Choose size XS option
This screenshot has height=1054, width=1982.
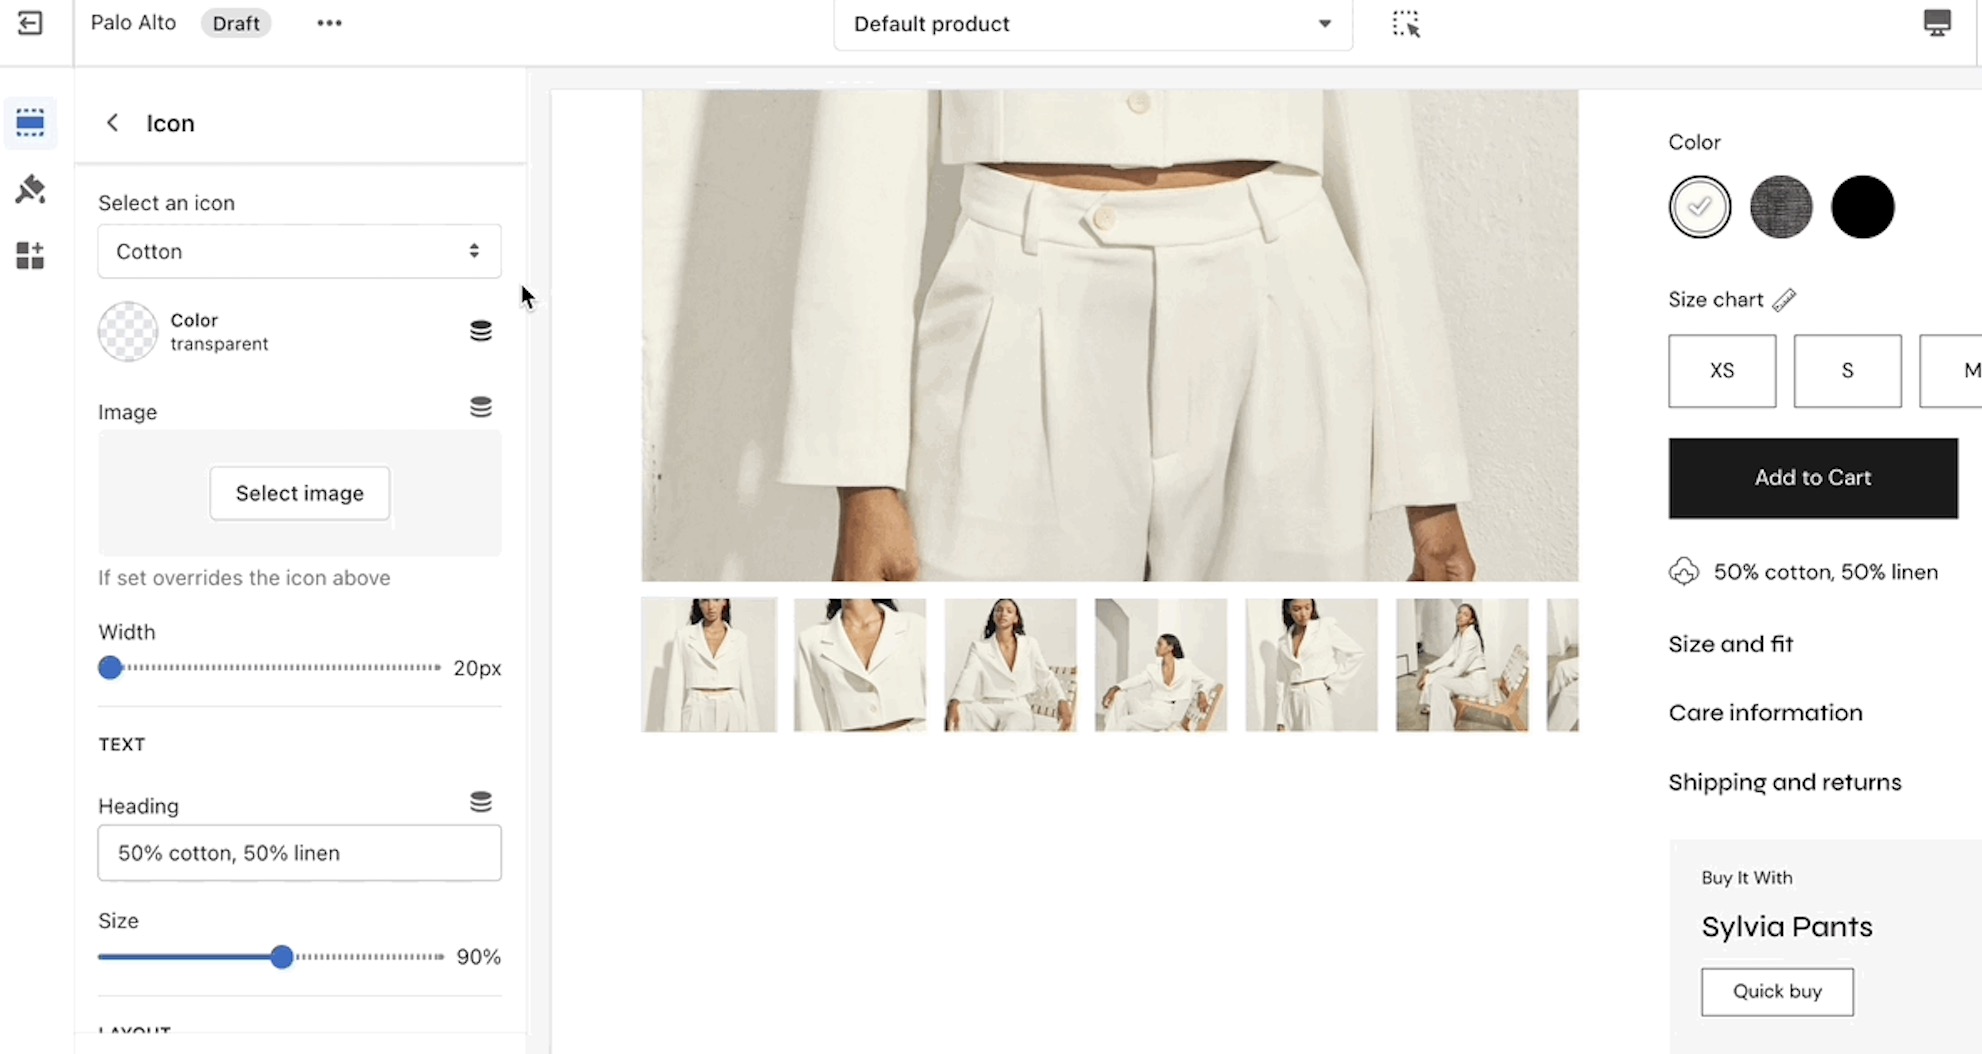coord(1721,371)
